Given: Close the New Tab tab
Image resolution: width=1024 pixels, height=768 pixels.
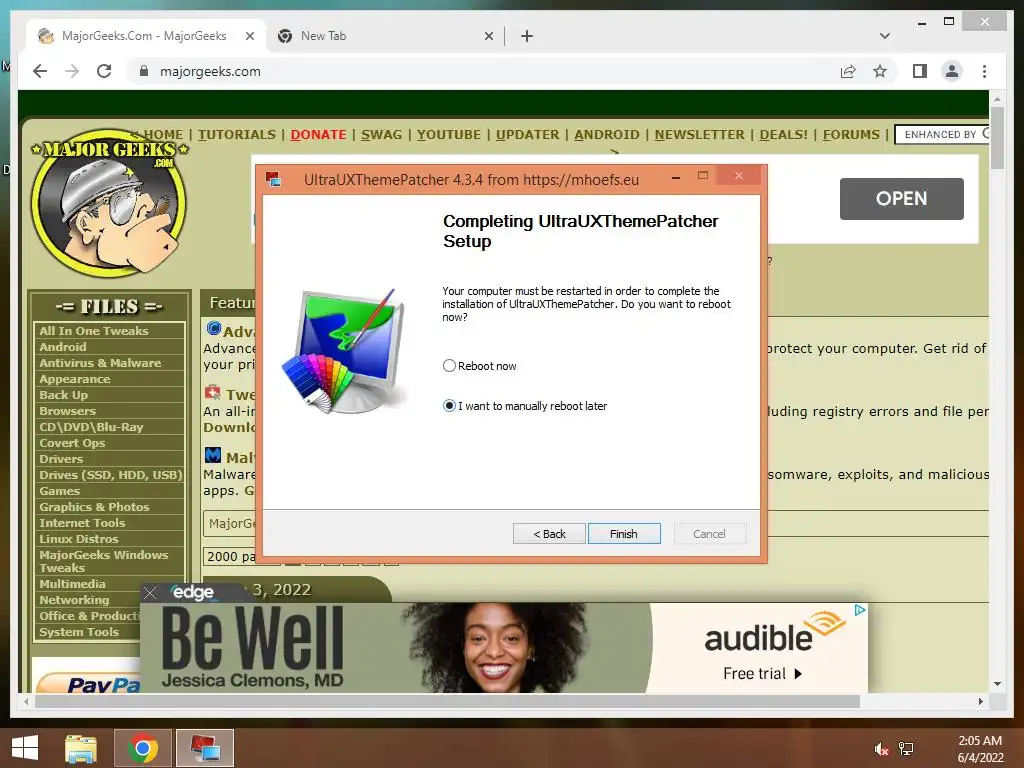Looking at the screenshot, I should pyautogui.click(x=488, y=36).
